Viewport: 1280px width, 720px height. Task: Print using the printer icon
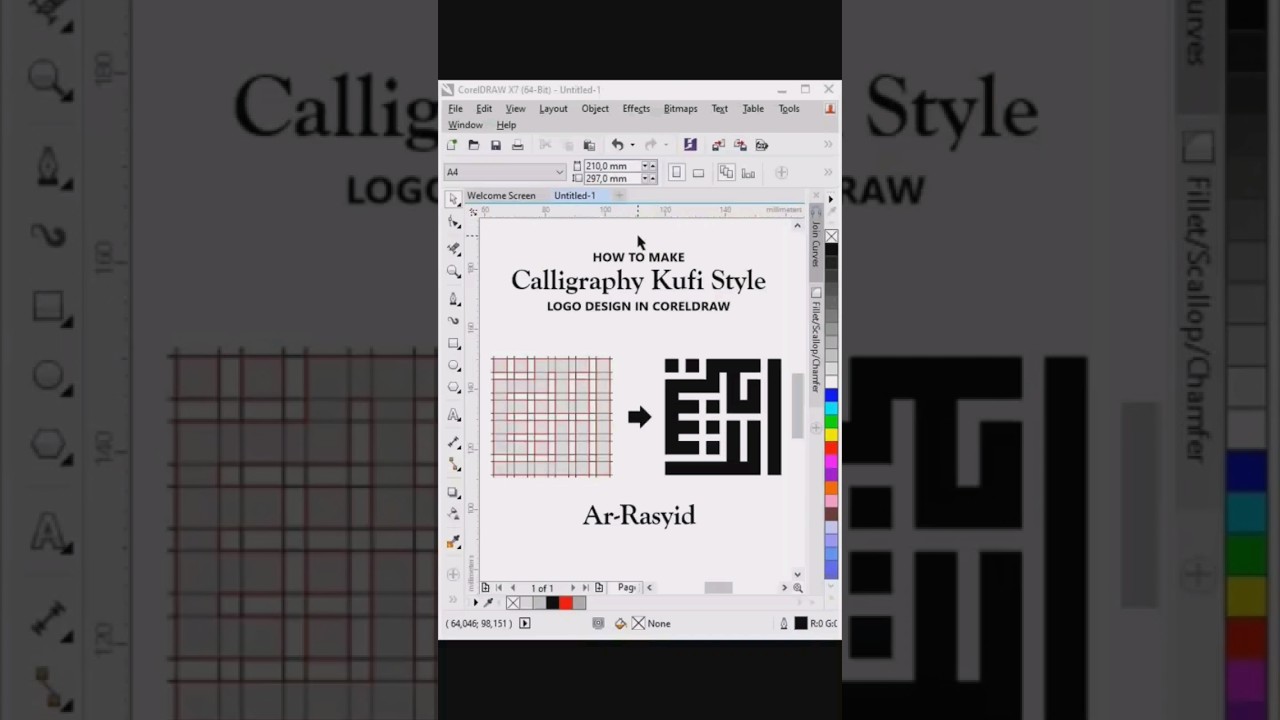point(518,145)
